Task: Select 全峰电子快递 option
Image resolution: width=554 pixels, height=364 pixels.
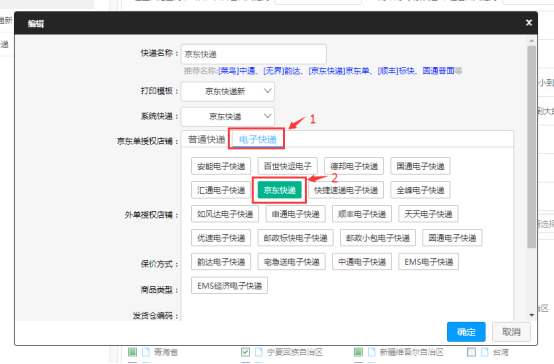Action: 420,190
